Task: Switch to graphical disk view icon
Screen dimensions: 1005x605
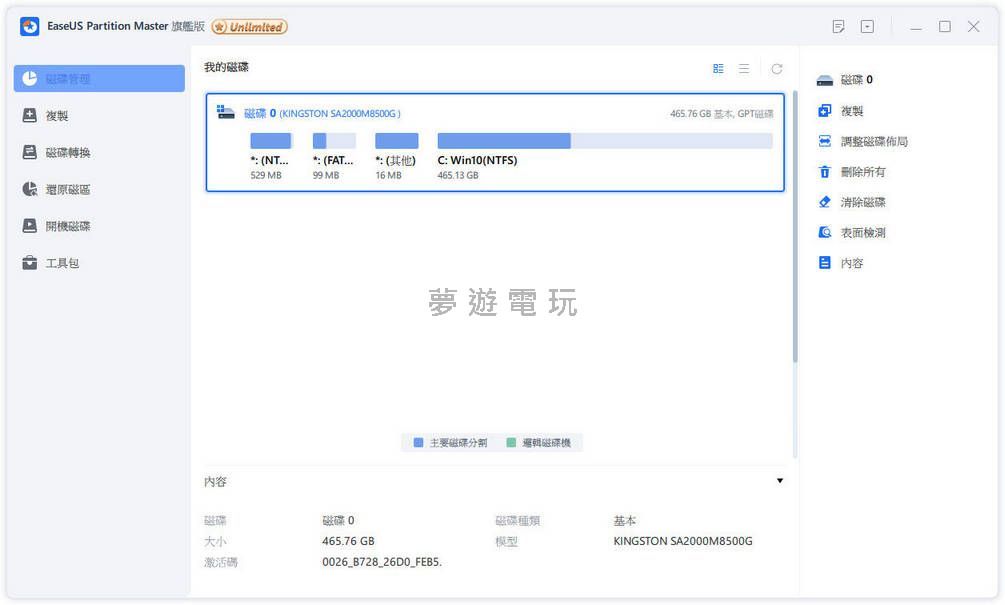Action: [718, 69]
